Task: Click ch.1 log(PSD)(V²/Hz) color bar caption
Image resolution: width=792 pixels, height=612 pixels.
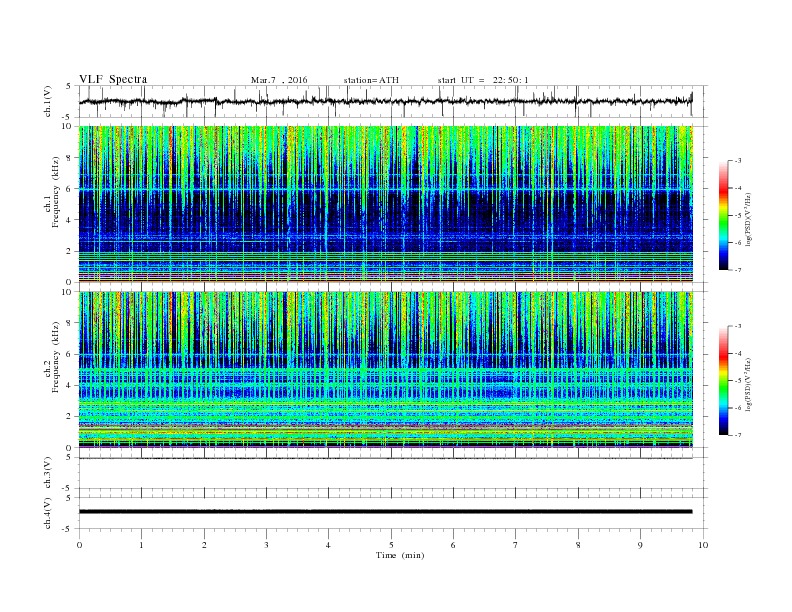Action: (x=749, y=219)
